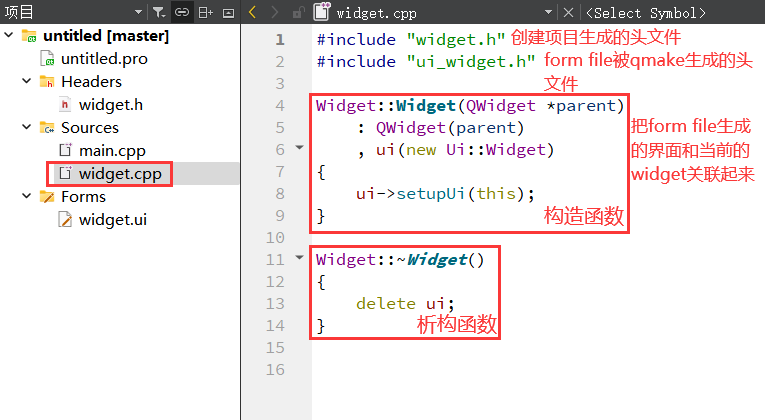This screenshot has height=420, width=765.
Task: Click the widget.h file icon
Action: 64,104
